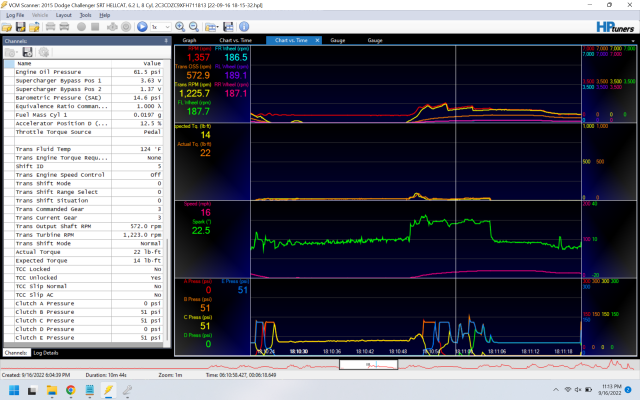Screen dimensions: 640x400
Task: Open the layout folder dropdown icon
Action: click(x=211, y=27)
